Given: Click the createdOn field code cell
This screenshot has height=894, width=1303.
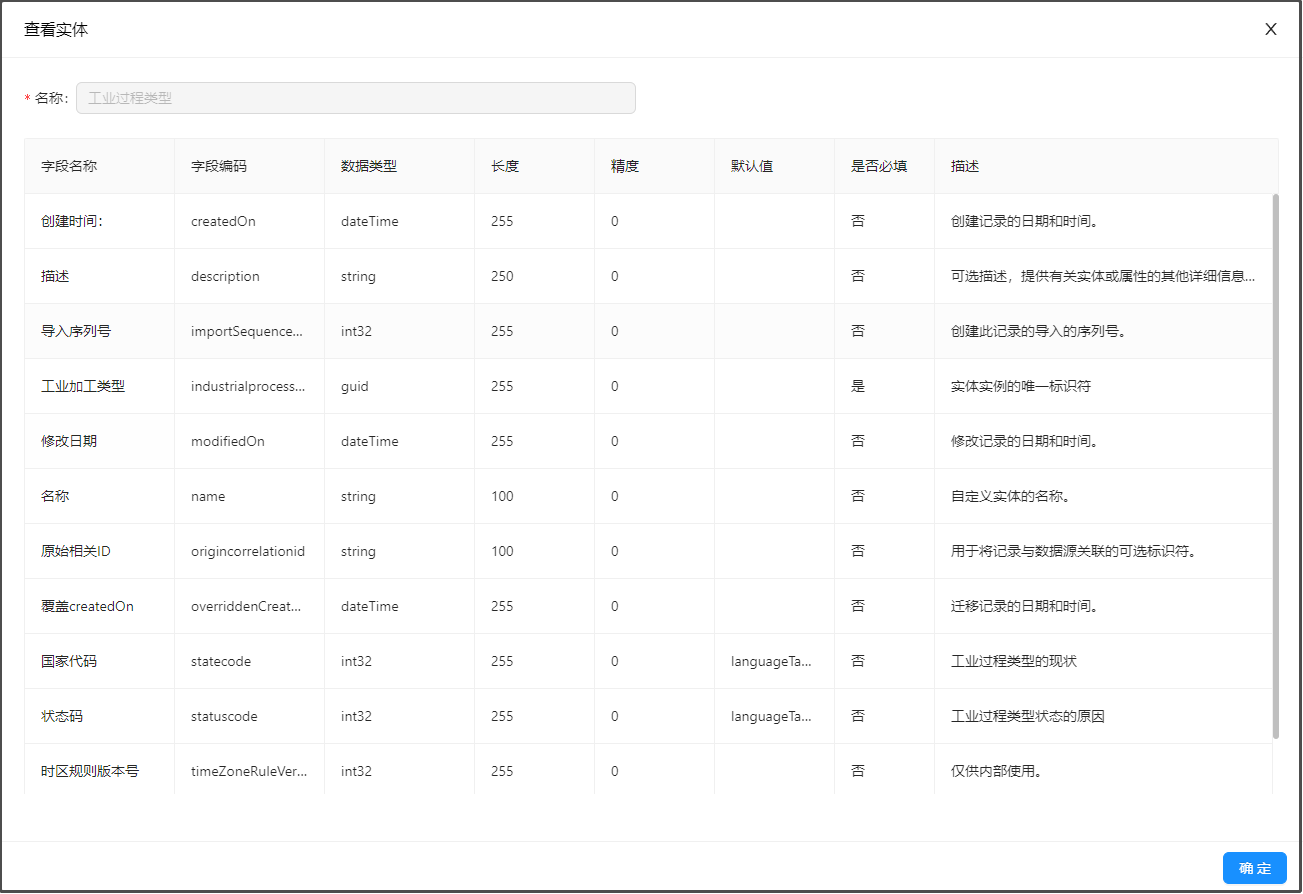Looking at the screenshot, I should pyautogui.click(x=223, y=221).
